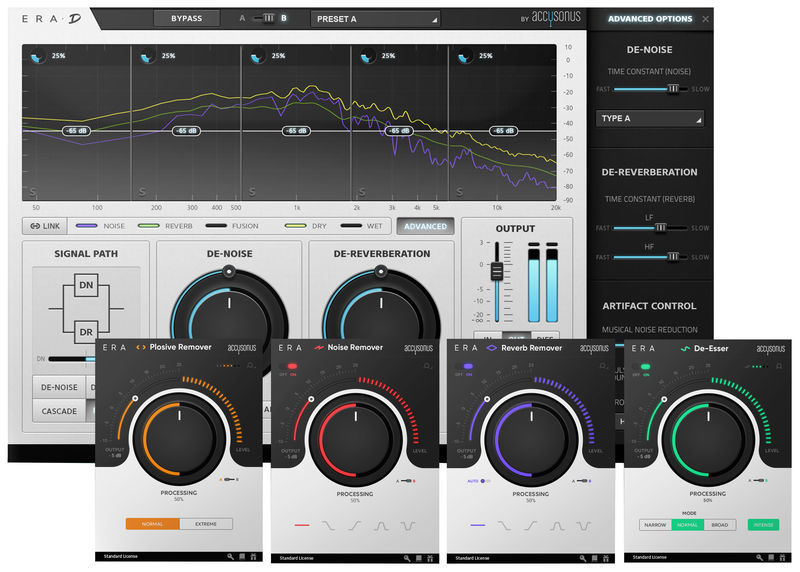Toggle the Reverb Remover on/off switch

pos(464,366)
